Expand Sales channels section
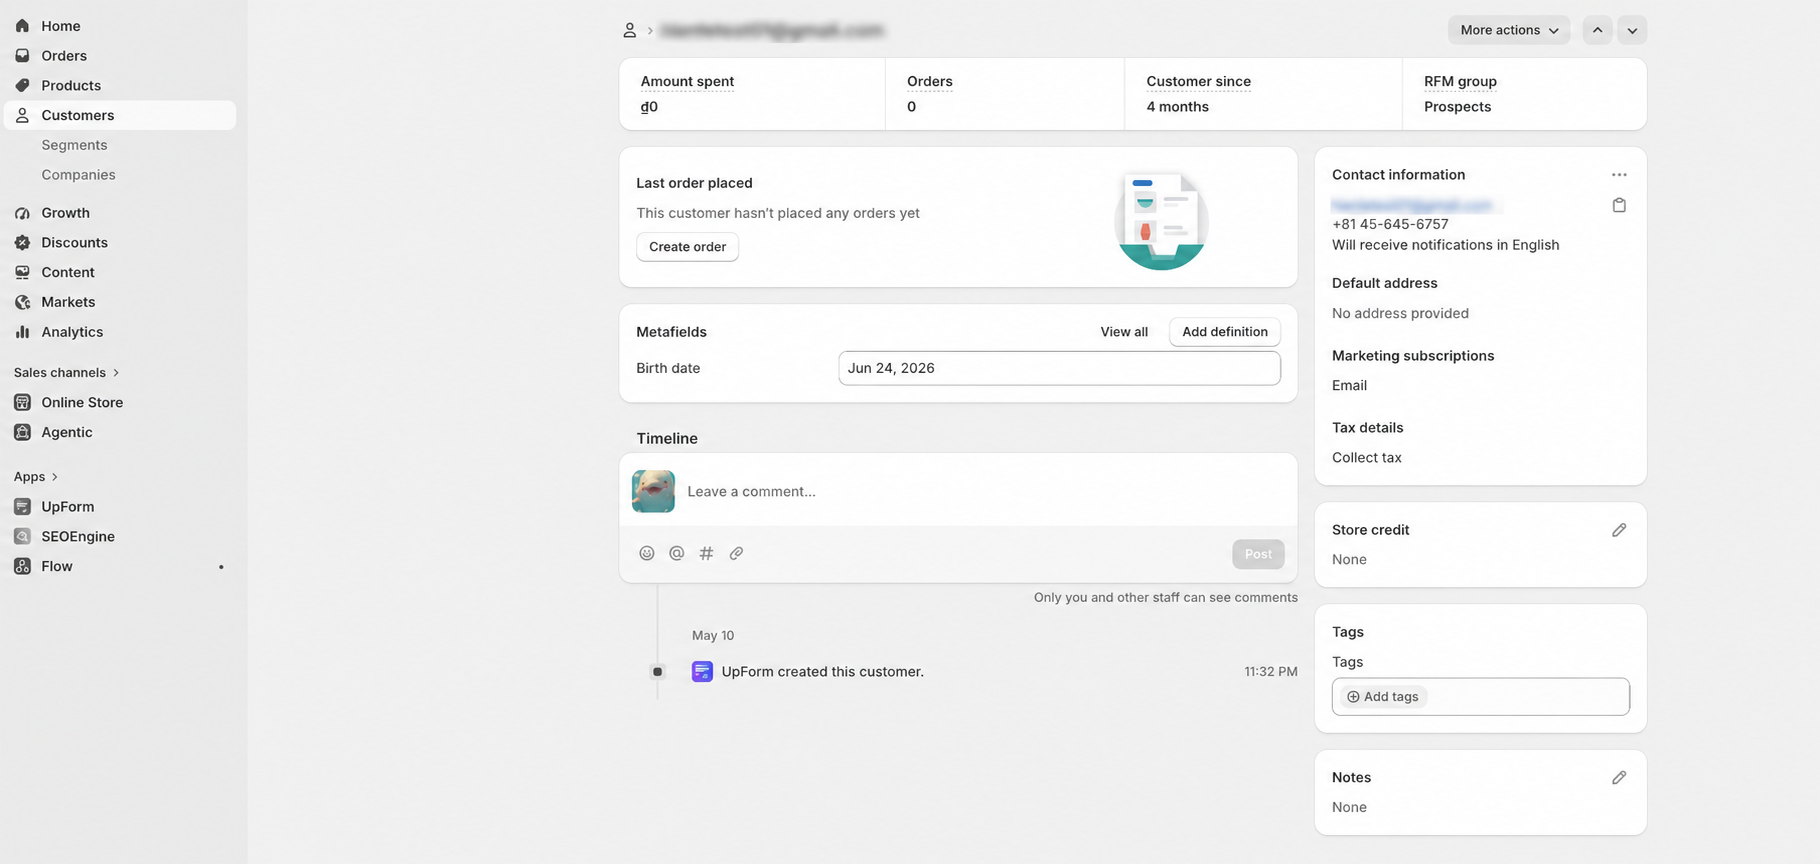The image size is (1820, 864). pos(67,372)
